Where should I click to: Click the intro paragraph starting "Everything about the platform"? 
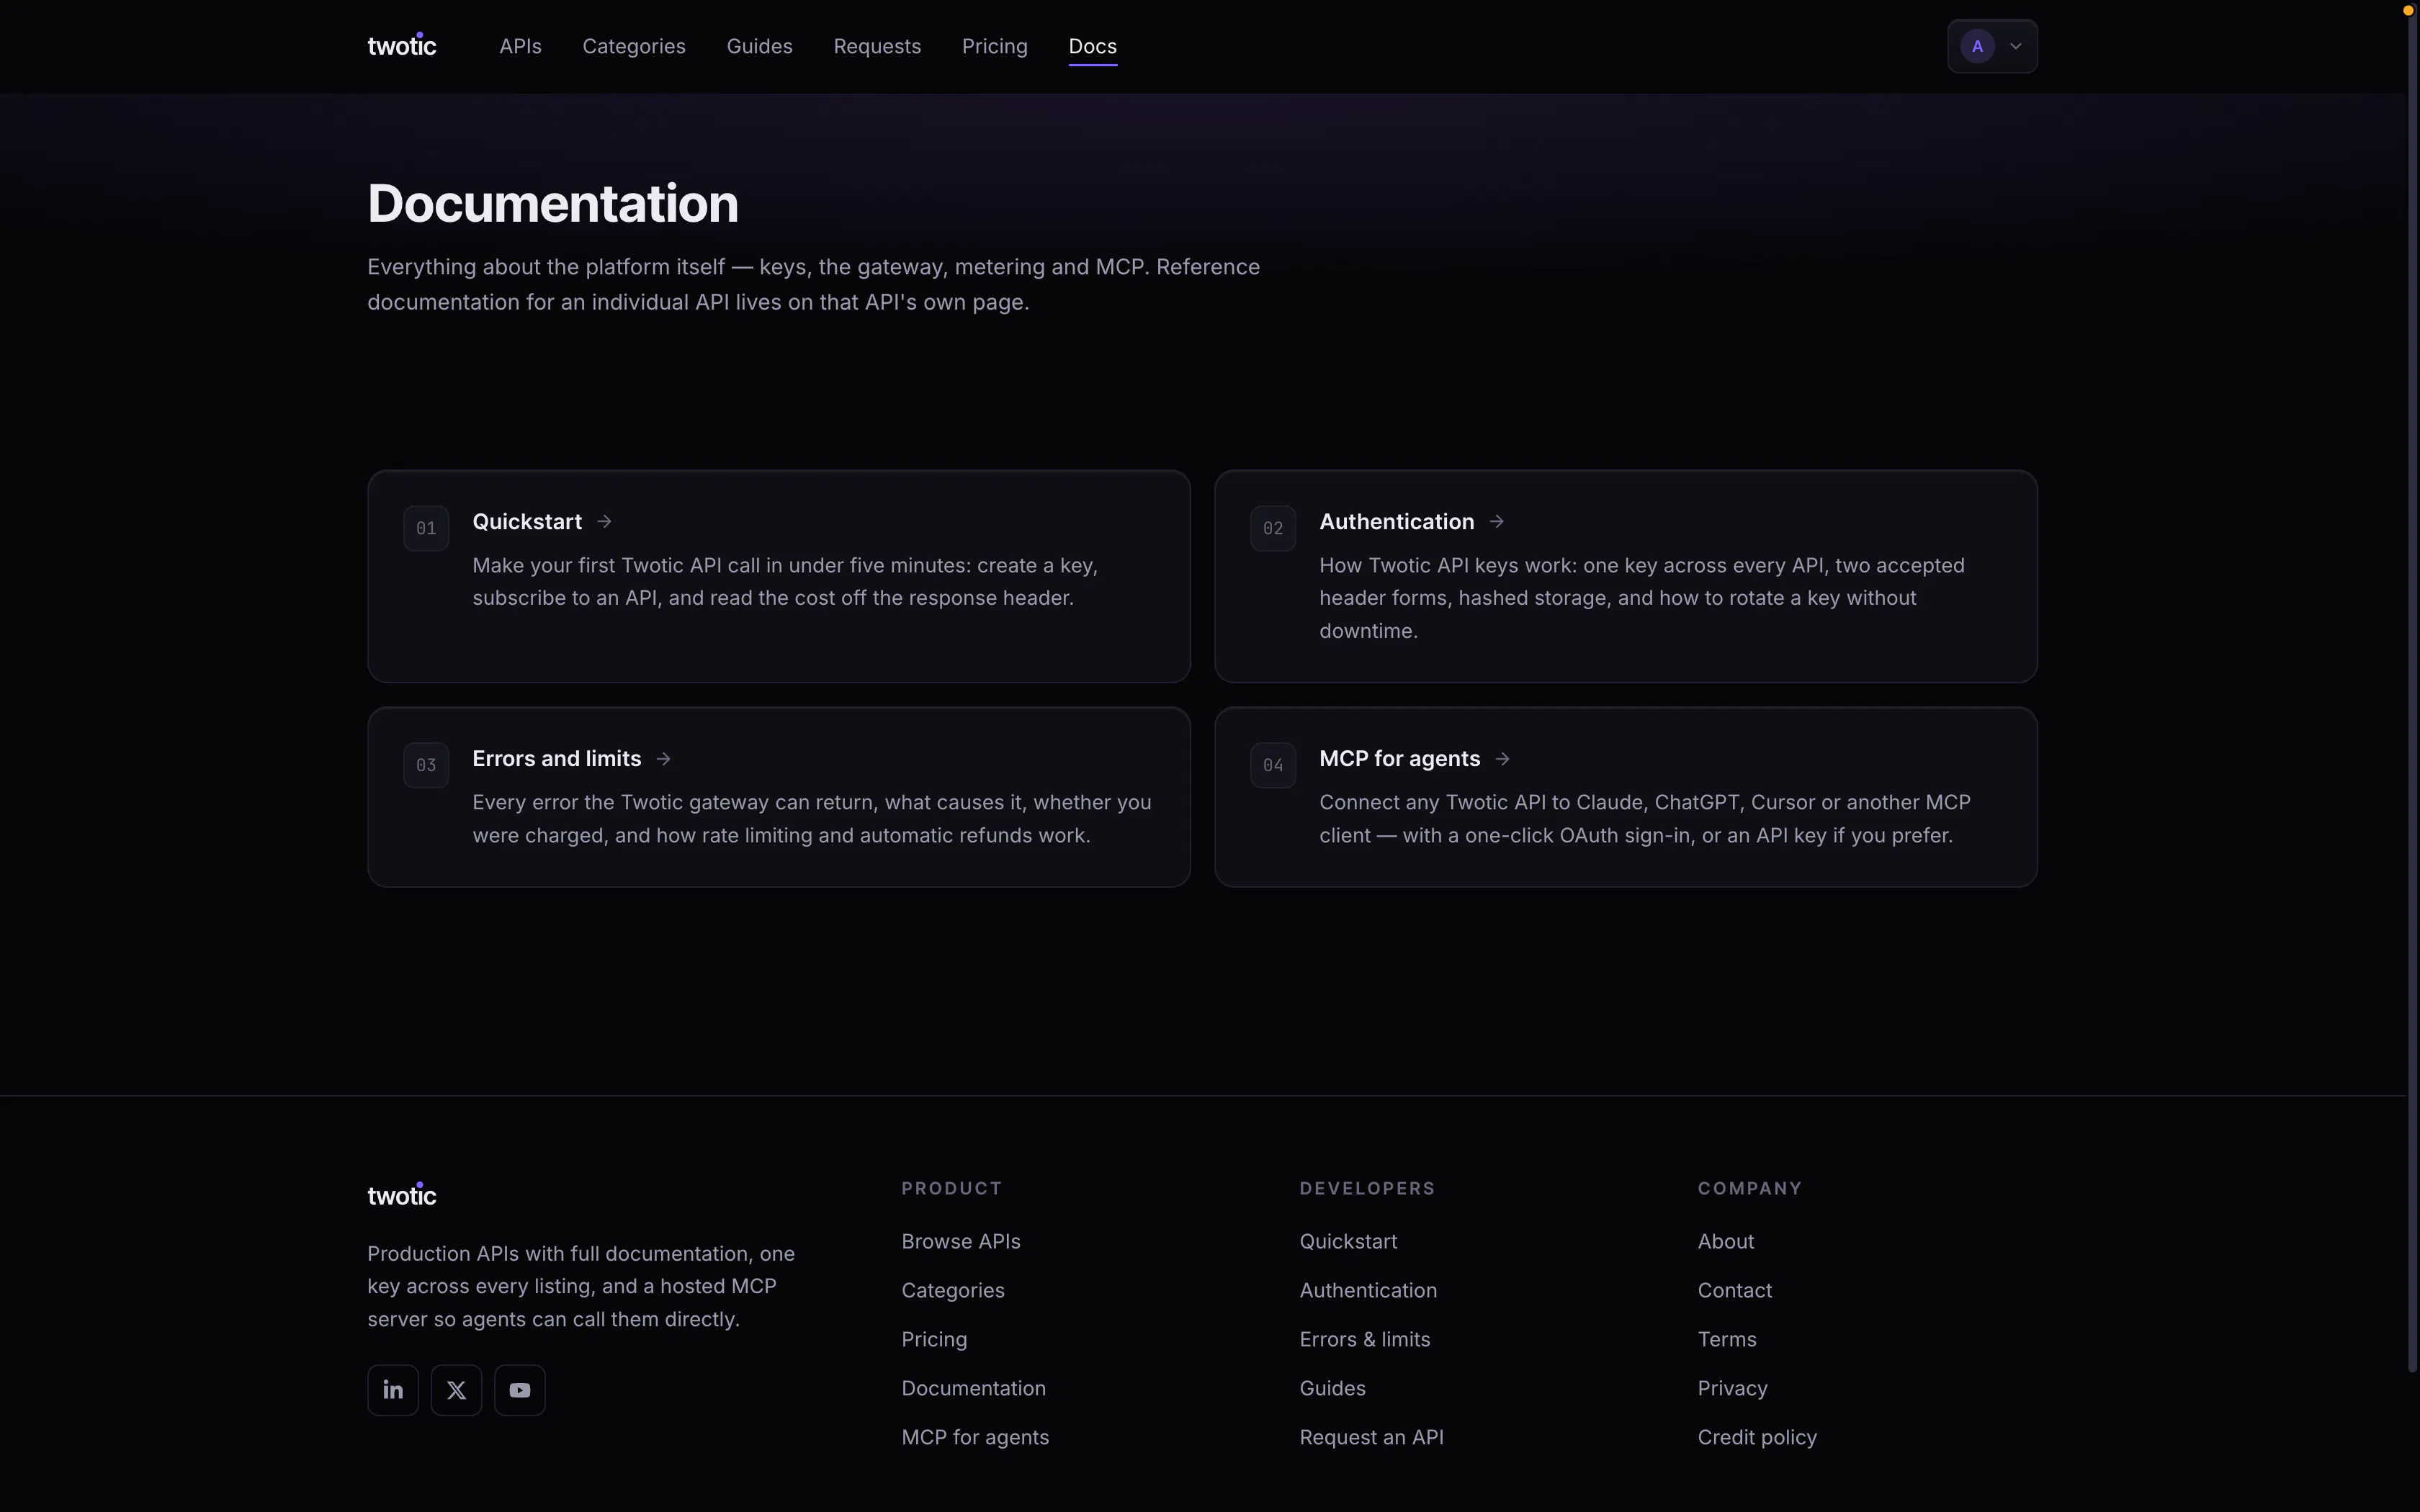(813, 284)
